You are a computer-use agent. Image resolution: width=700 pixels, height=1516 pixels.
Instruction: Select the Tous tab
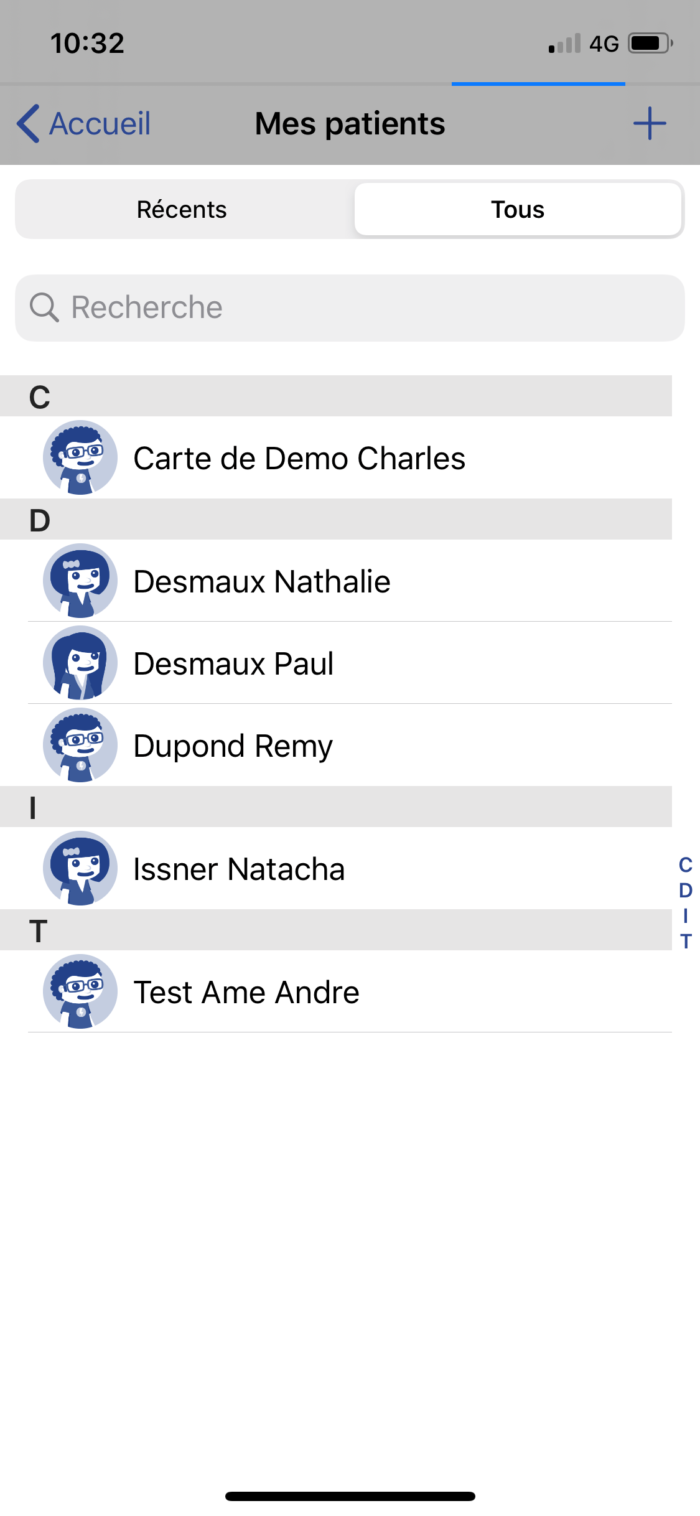(x=518, y=210)
